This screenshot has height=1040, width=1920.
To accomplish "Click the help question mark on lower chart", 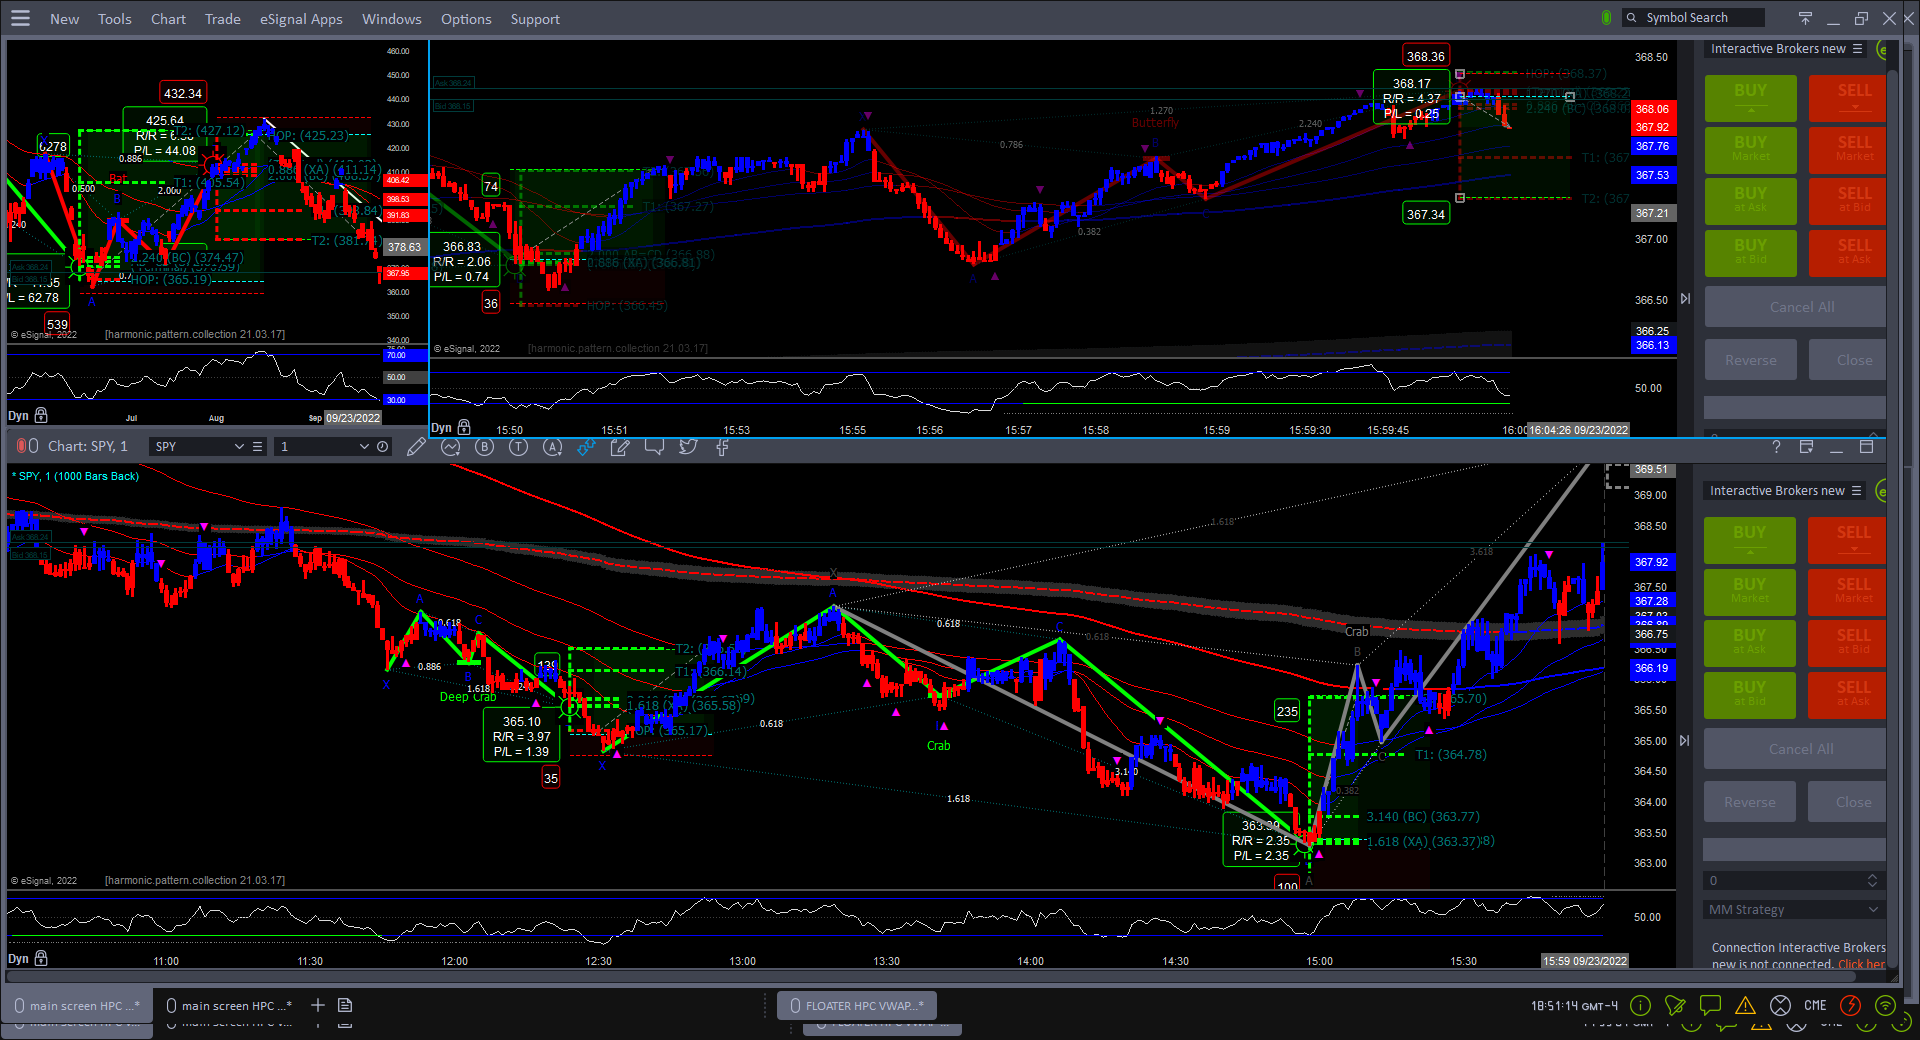I will click(x=1776, y=447).
